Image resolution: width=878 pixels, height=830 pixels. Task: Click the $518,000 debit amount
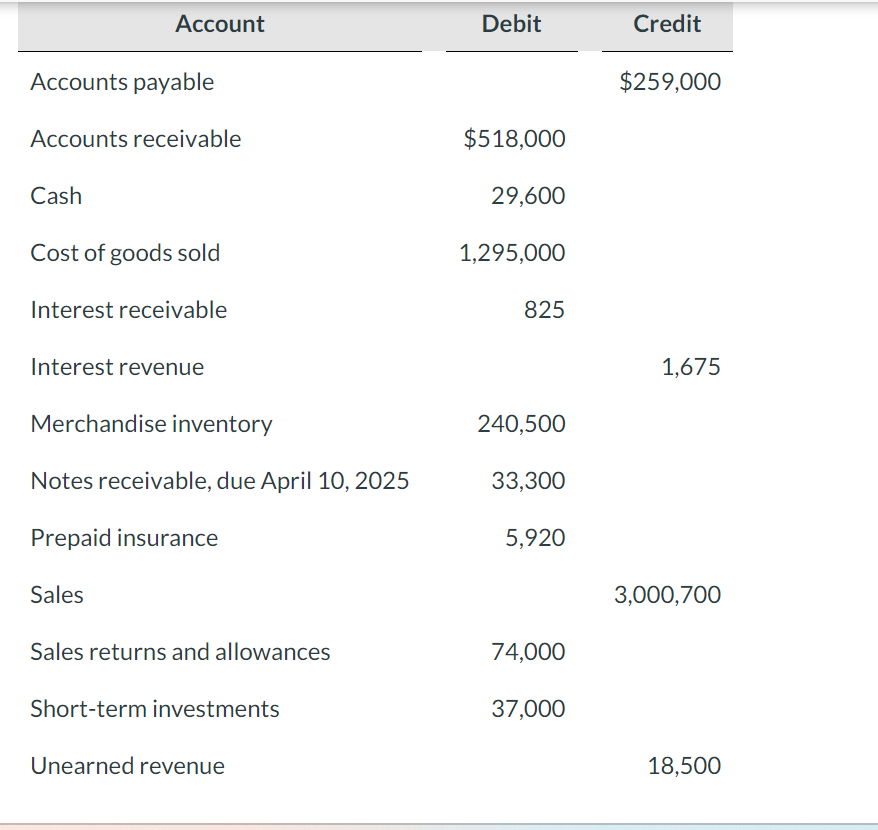[514, 139]
